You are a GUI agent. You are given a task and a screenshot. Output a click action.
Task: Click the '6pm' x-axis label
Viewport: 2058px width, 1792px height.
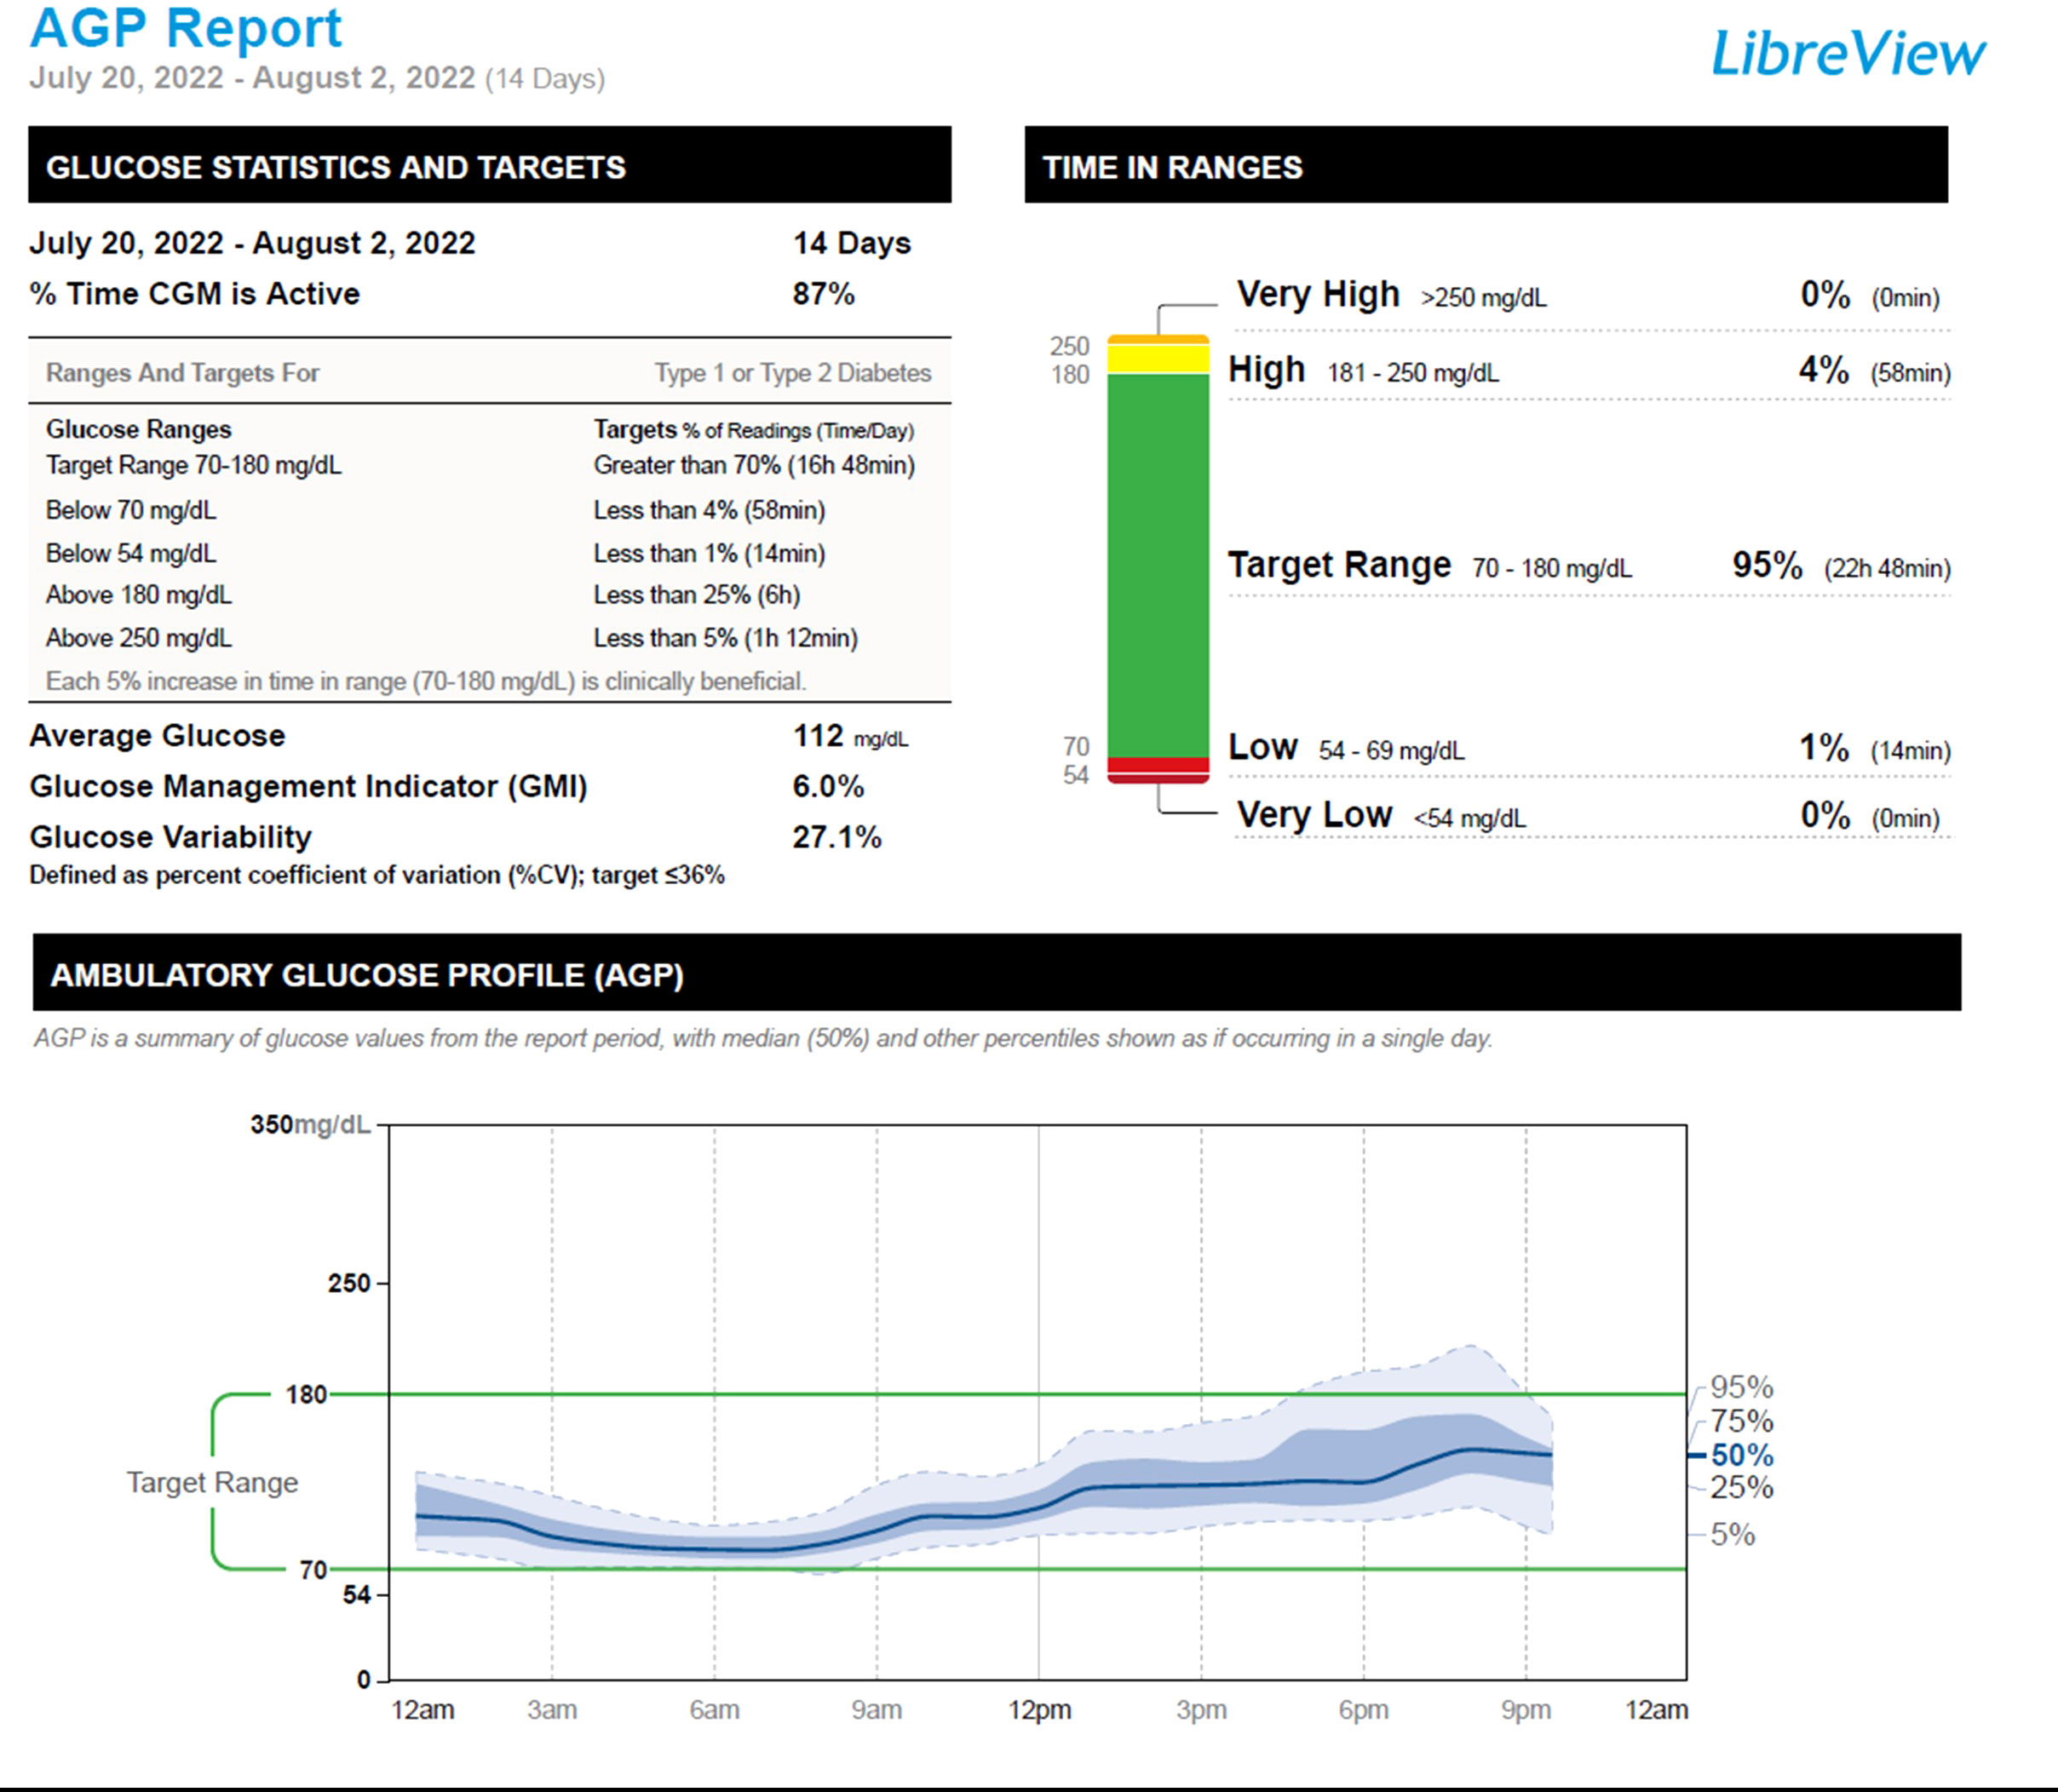pos(1363,1710)
